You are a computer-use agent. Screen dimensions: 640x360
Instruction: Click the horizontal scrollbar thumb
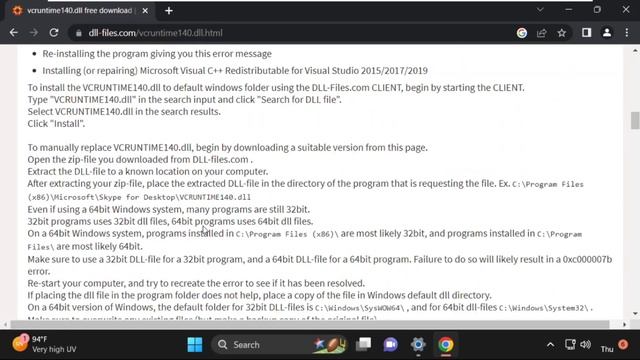pos(310,324)
